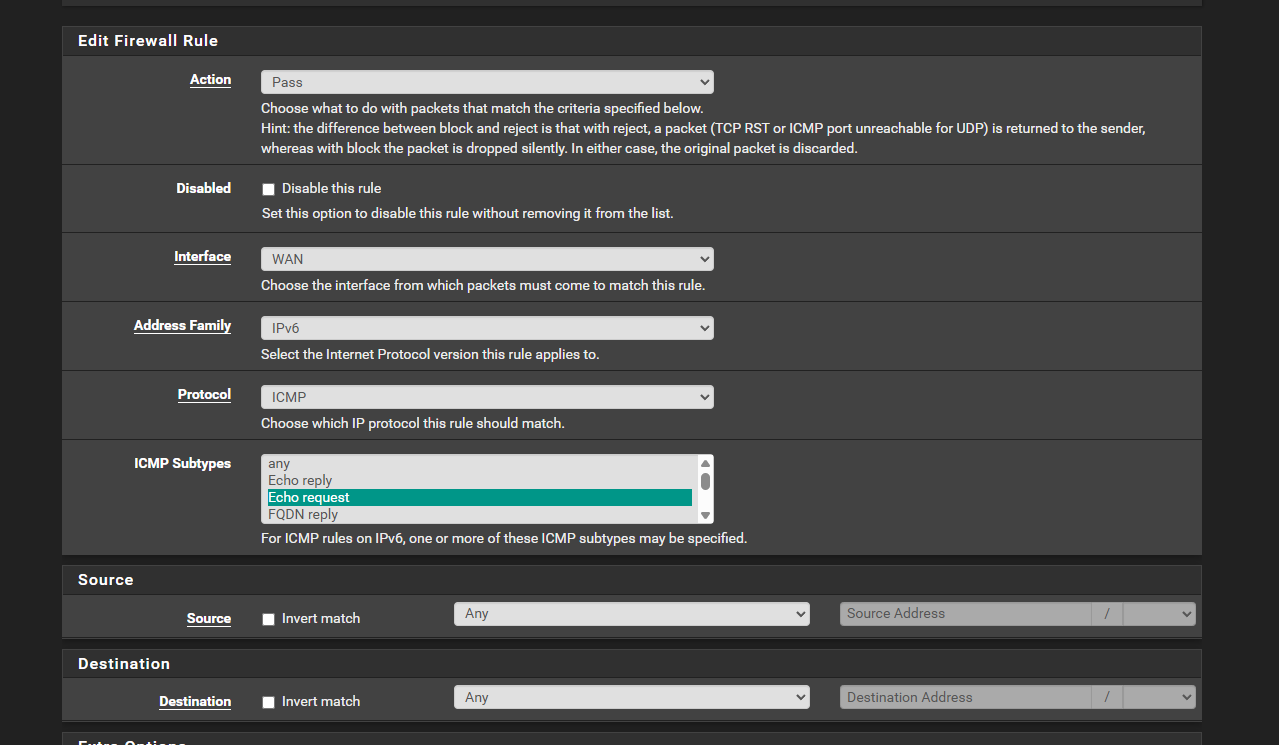
Task: Open the Destination type dropdown set to Any
Action: click(631, 697)
